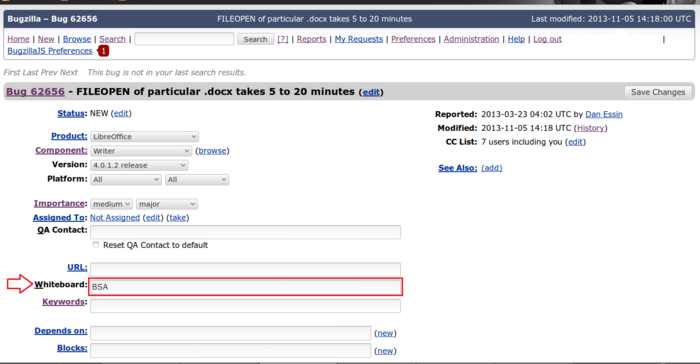Tick the Reset QA Contact to default checkbox
Image resolution: width=700 pixels, height=364 pixels.
[x=96, y=244]
